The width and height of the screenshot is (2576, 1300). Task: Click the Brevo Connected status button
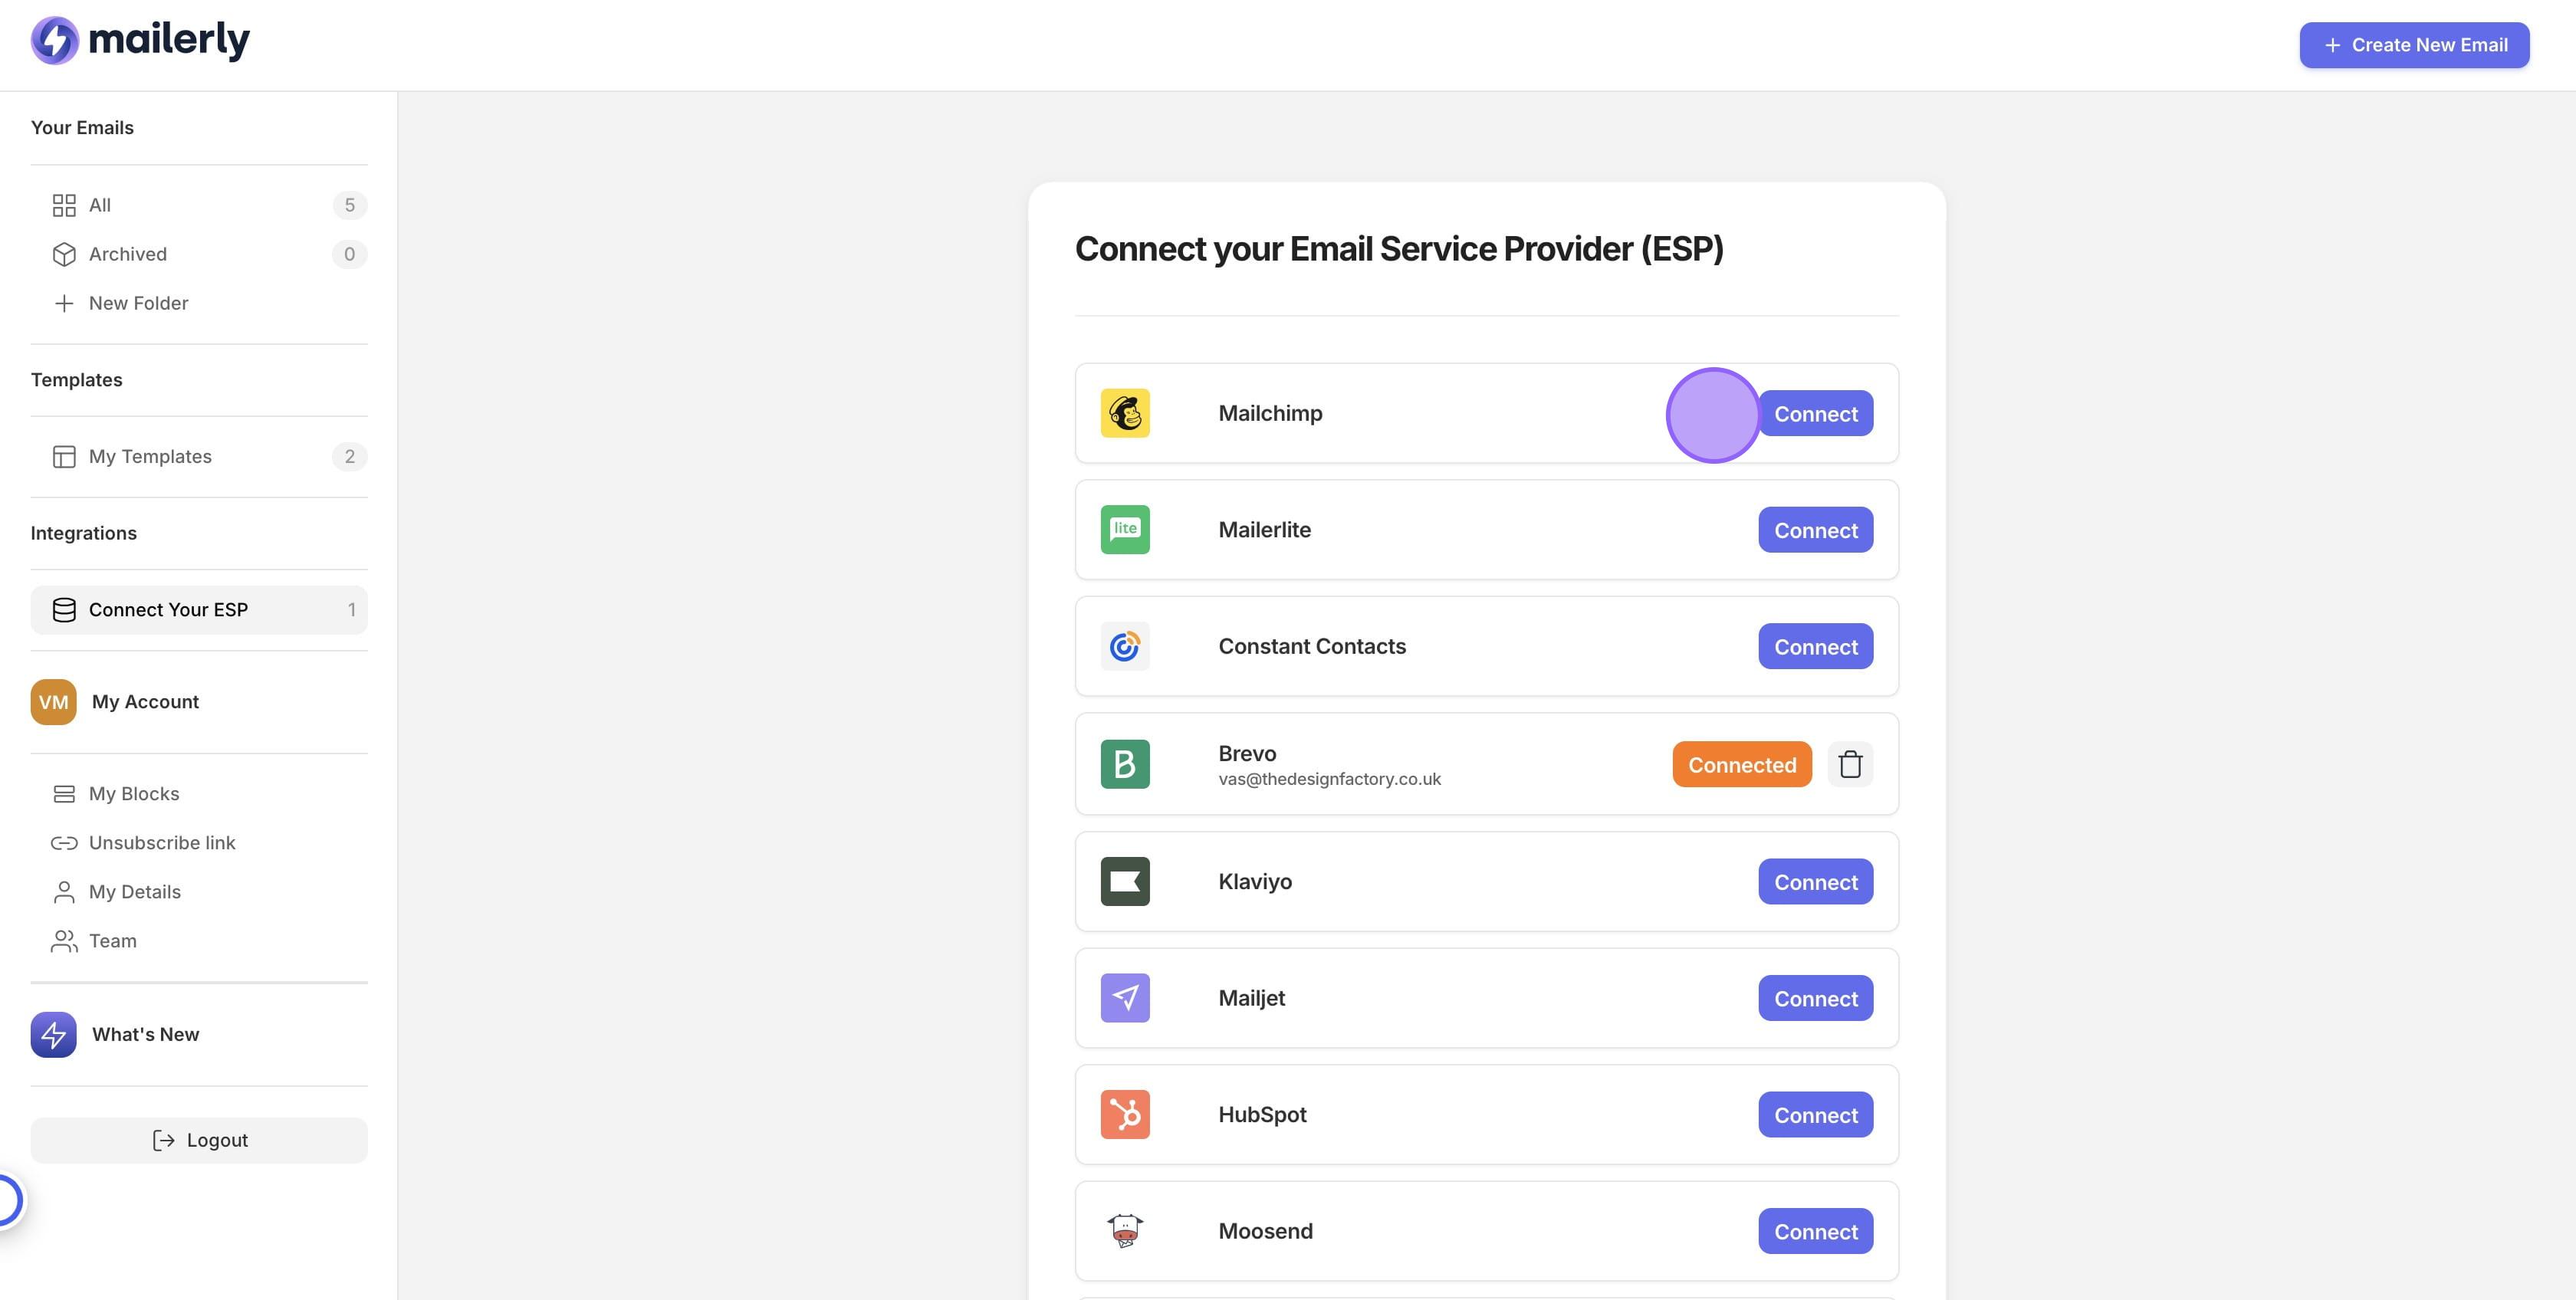click(x=1741, y=765)
